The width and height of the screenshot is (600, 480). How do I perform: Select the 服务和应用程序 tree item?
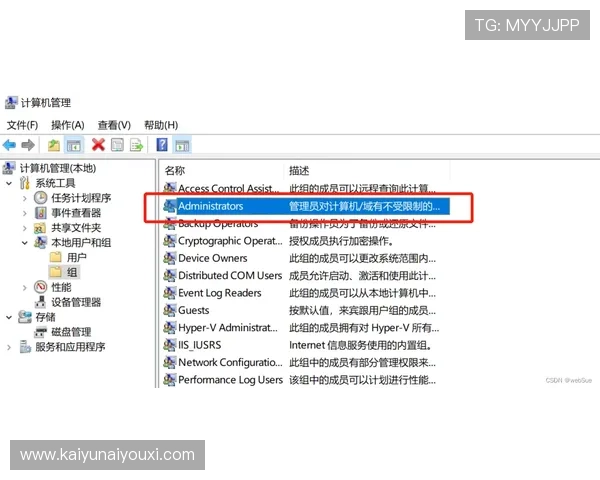coord(70,347)
